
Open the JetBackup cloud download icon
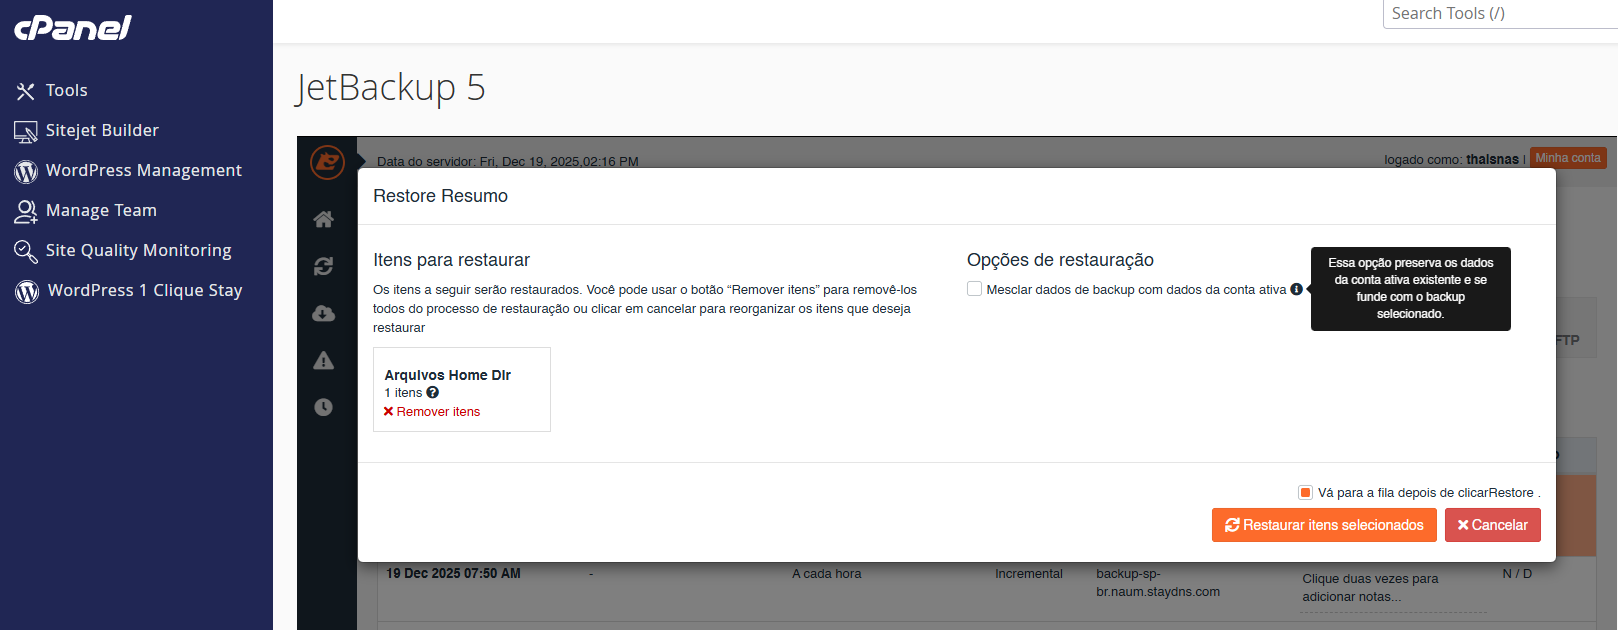click(323, 313)
